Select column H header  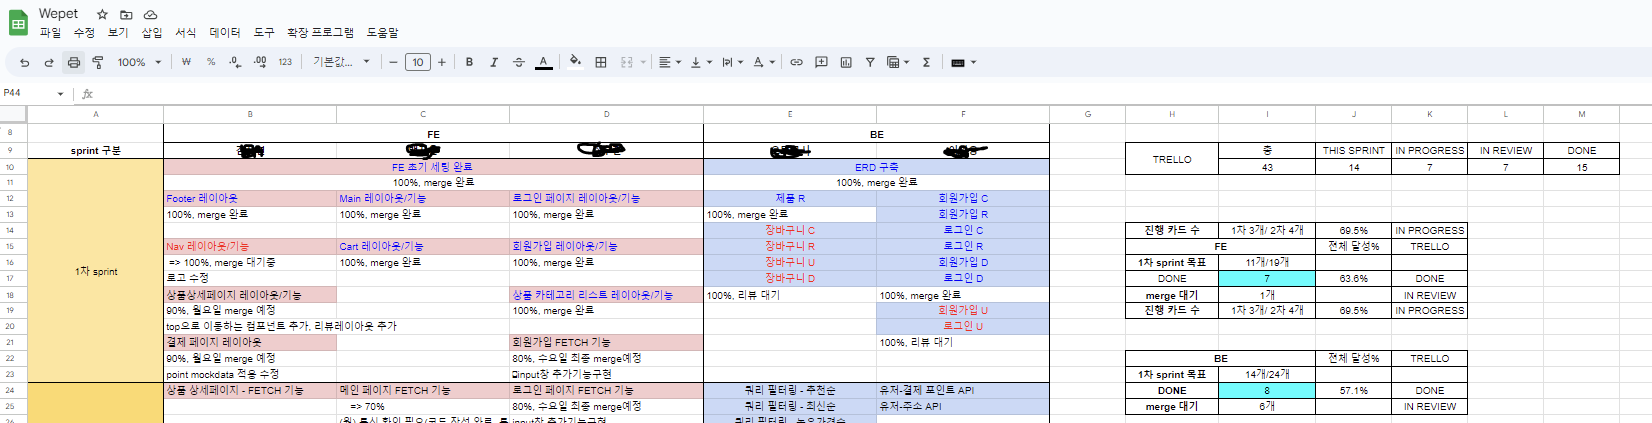(1172, 114)
